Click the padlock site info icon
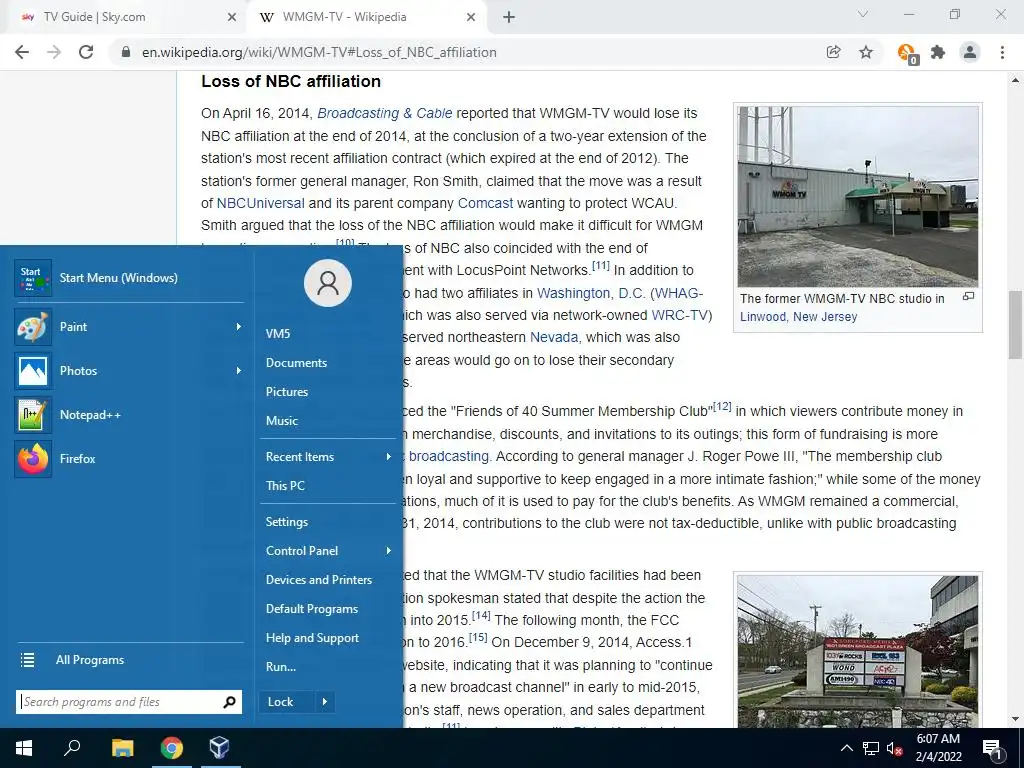 pyautogui.click(x=126, y=52)
